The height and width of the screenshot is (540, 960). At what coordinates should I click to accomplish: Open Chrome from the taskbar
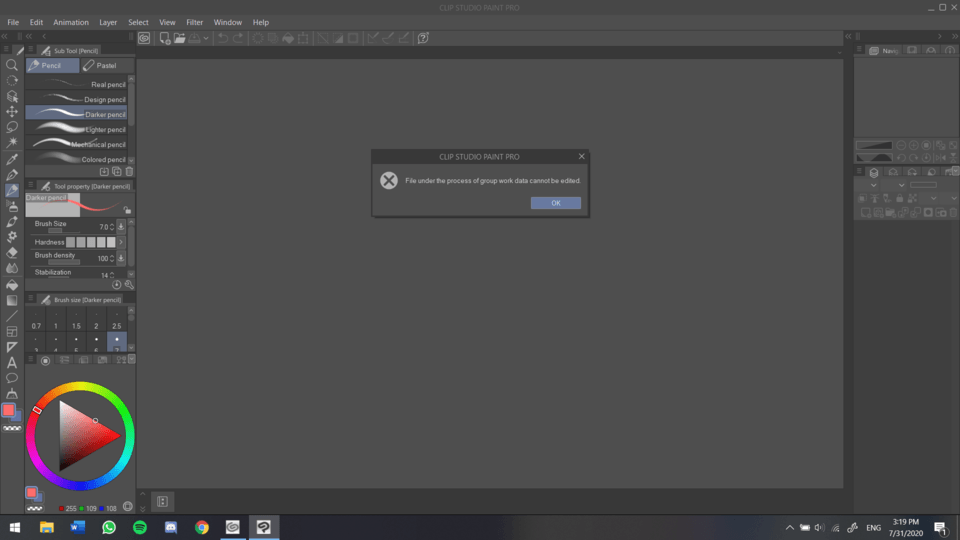click(x=201, y=527)
